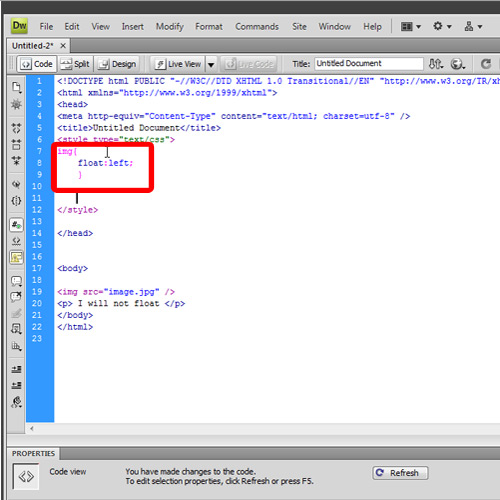Click the Preview in Browser globe icon
Image resolution: width=500 pixels, height=500 pixels.
tap(458, 64)
